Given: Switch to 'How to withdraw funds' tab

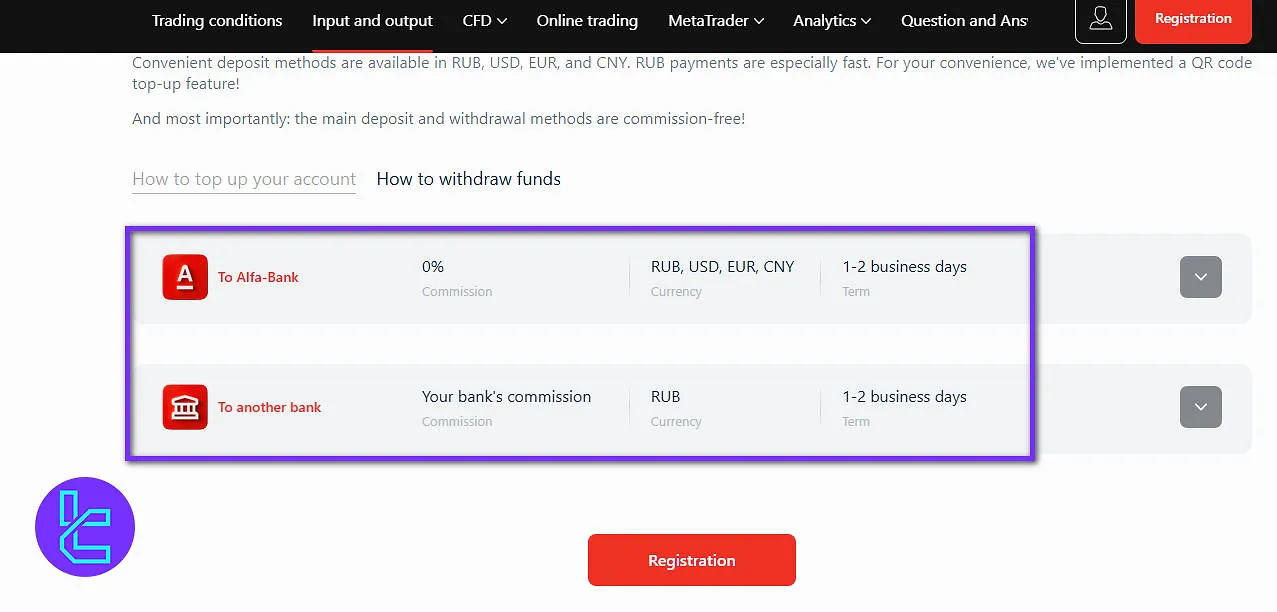Looking at the screenshot, I should [468, 179].
